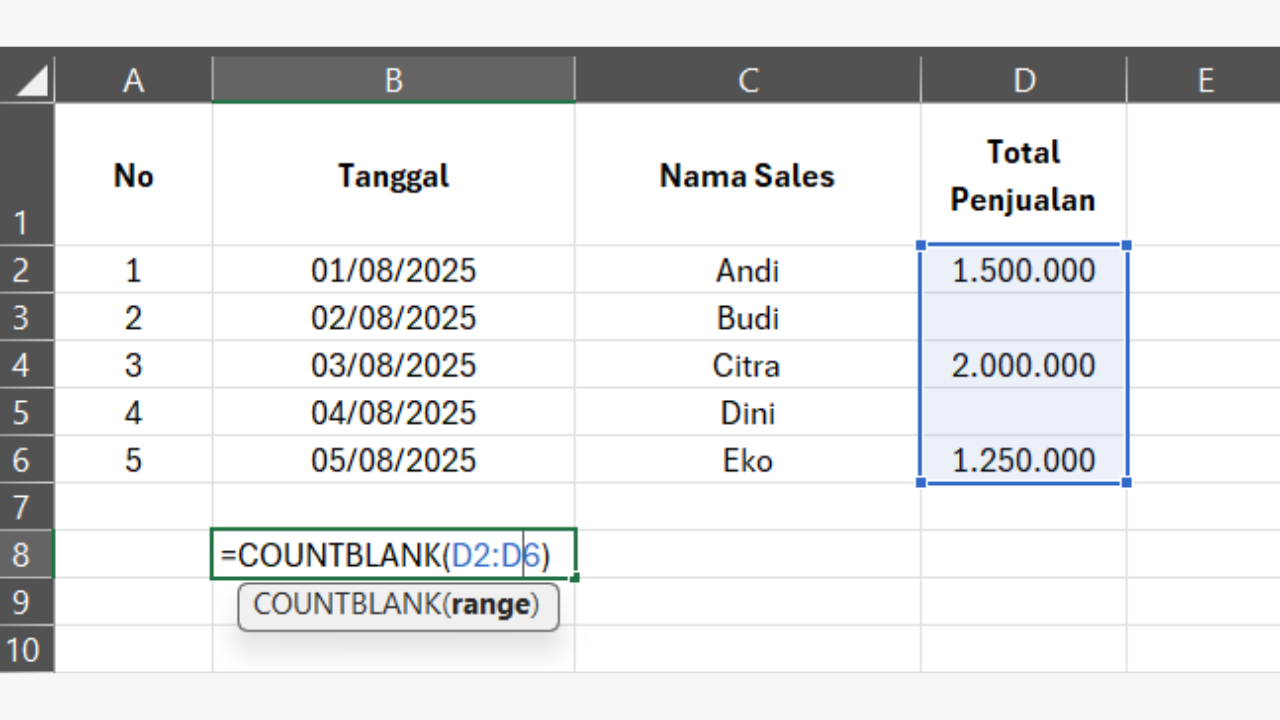1280x720 pixels.
Task: Select column D header
Action: click(x=1023, y=80)
